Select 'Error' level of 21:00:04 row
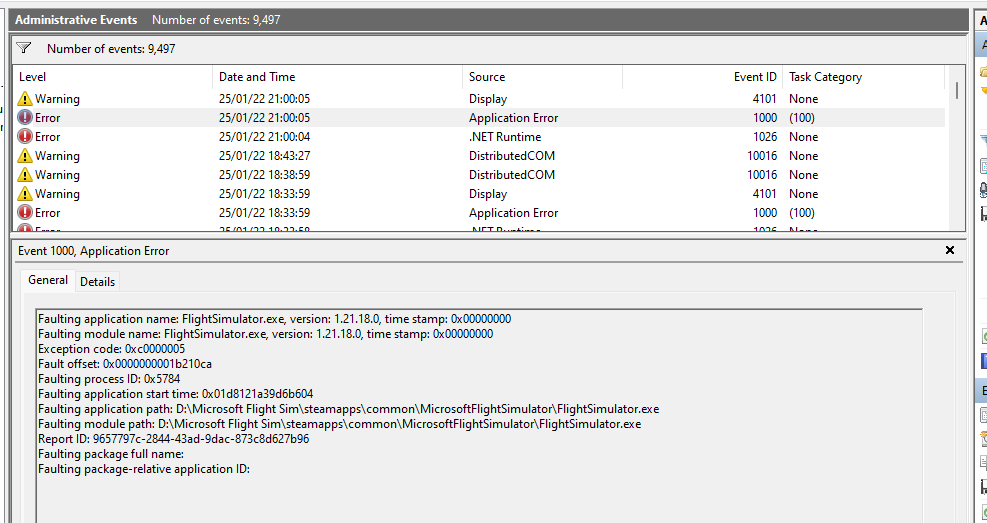 [x=48, y=137]
